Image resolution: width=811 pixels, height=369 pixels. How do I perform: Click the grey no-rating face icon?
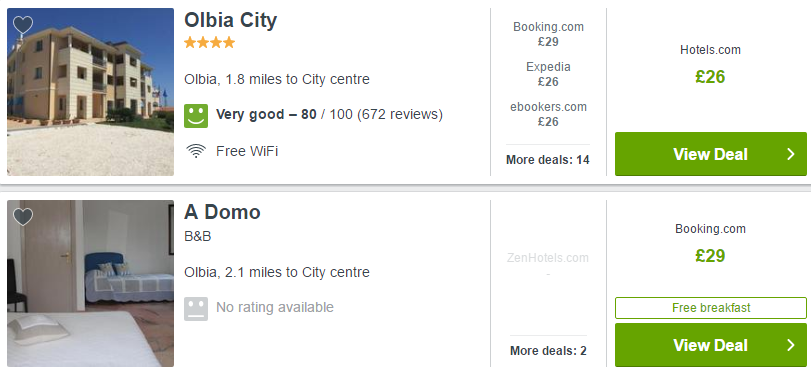point(196,308)
